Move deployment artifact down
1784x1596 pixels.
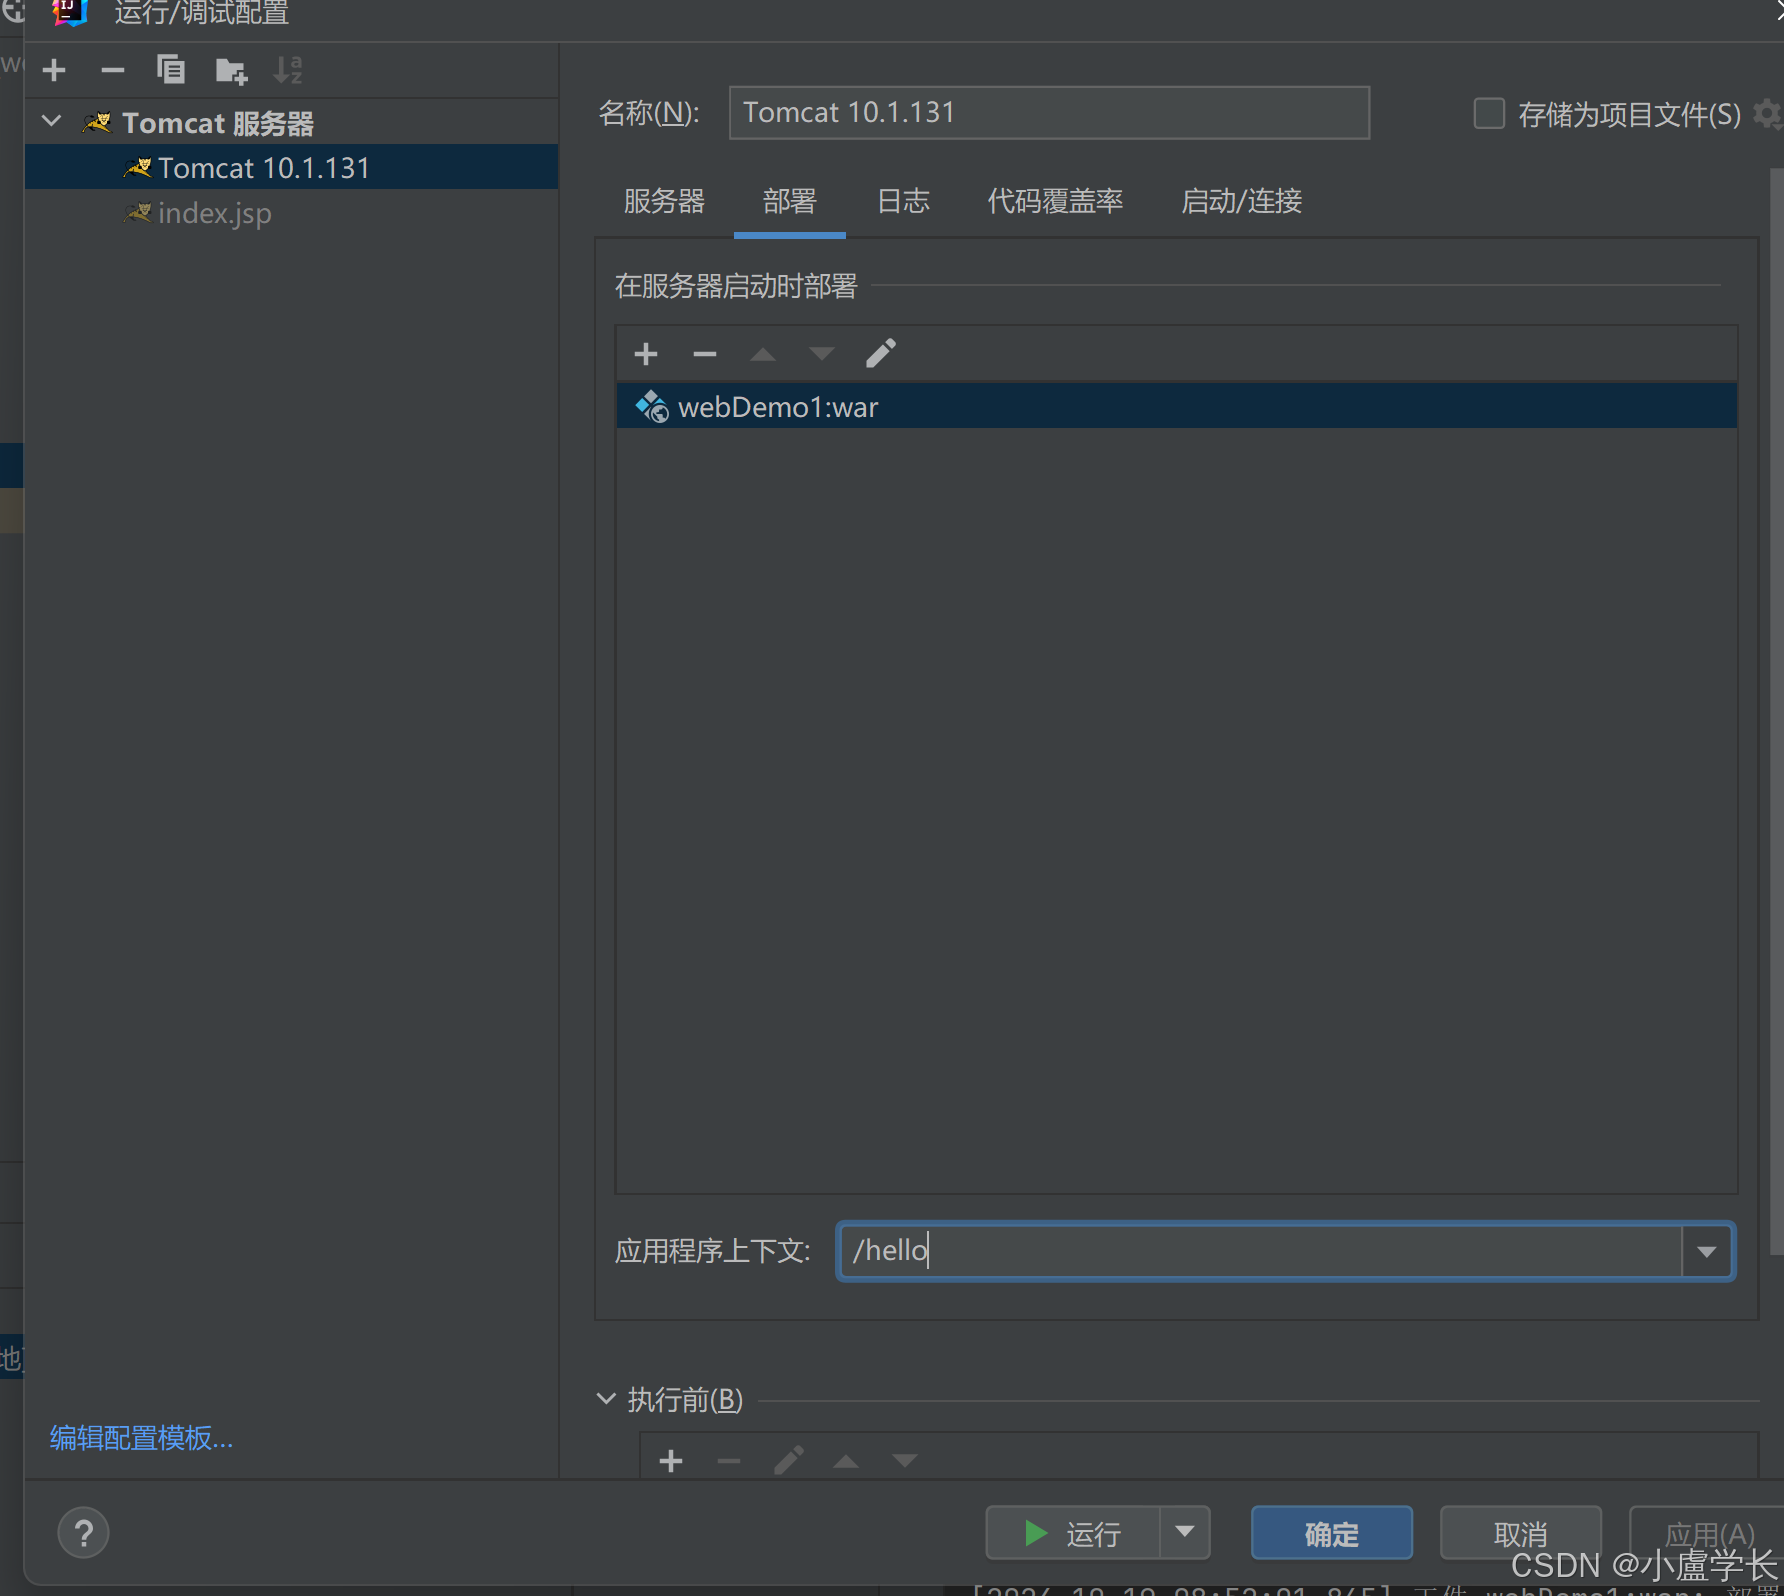coord(822,354)
